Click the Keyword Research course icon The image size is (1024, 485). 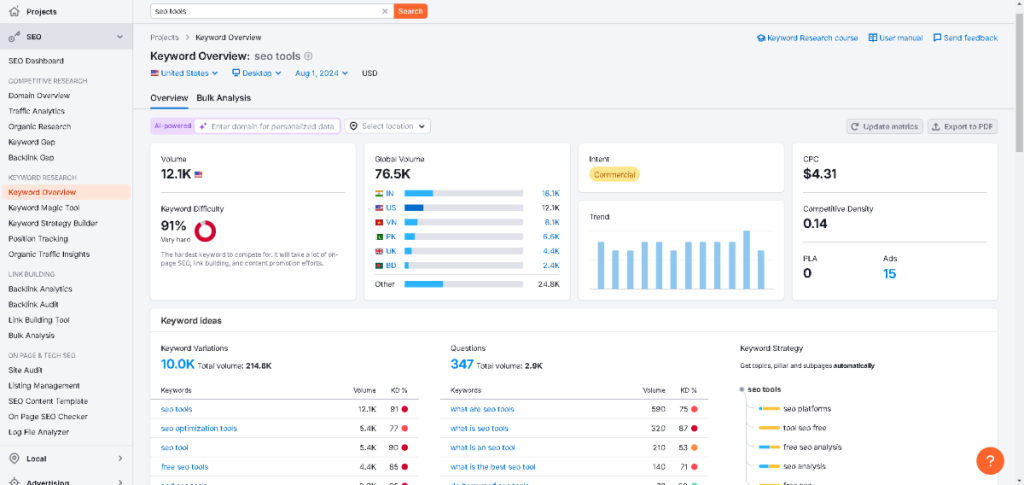761,38
